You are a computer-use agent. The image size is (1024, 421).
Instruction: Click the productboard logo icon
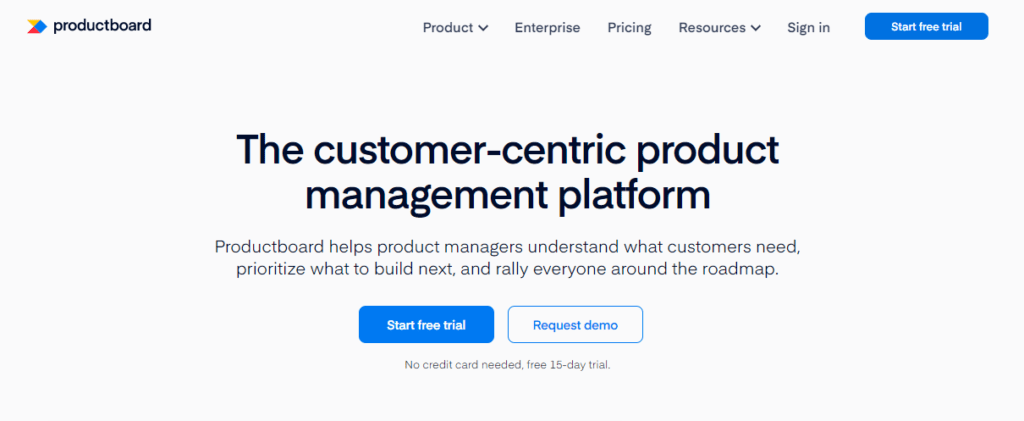[x=36, y=26]
